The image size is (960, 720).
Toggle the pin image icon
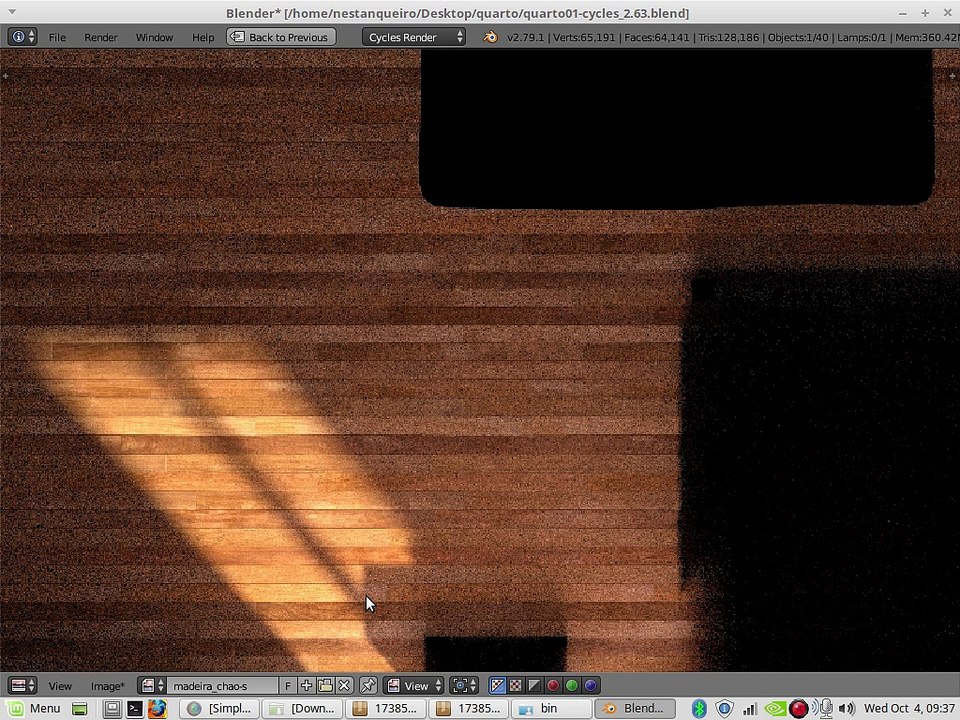(368, 686)
